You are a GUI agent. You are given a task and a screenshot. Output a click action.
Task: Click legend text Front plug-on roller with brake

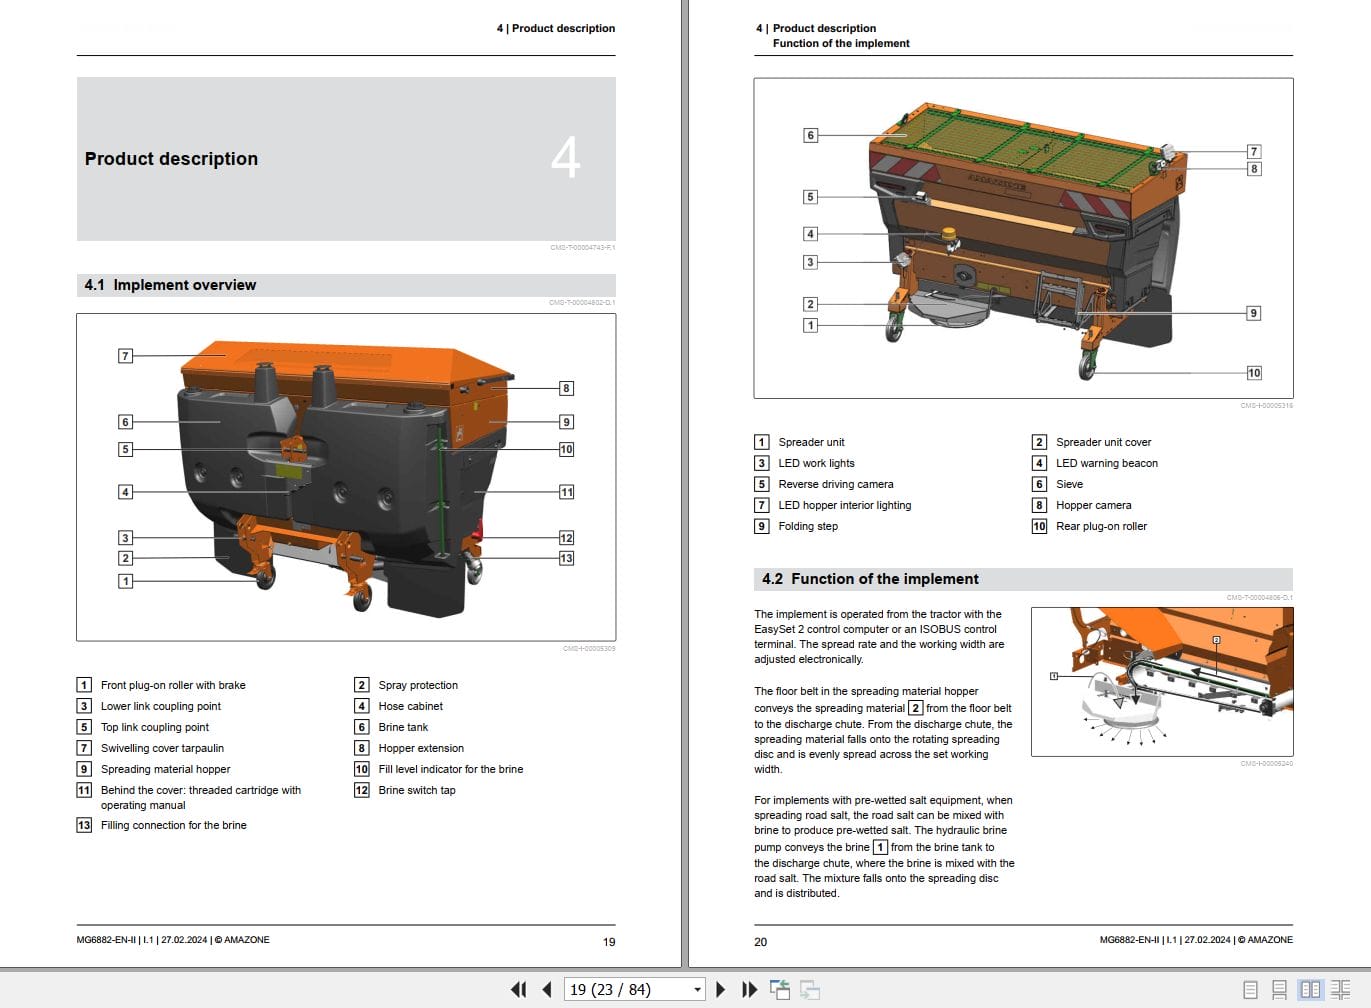[173, 685]
